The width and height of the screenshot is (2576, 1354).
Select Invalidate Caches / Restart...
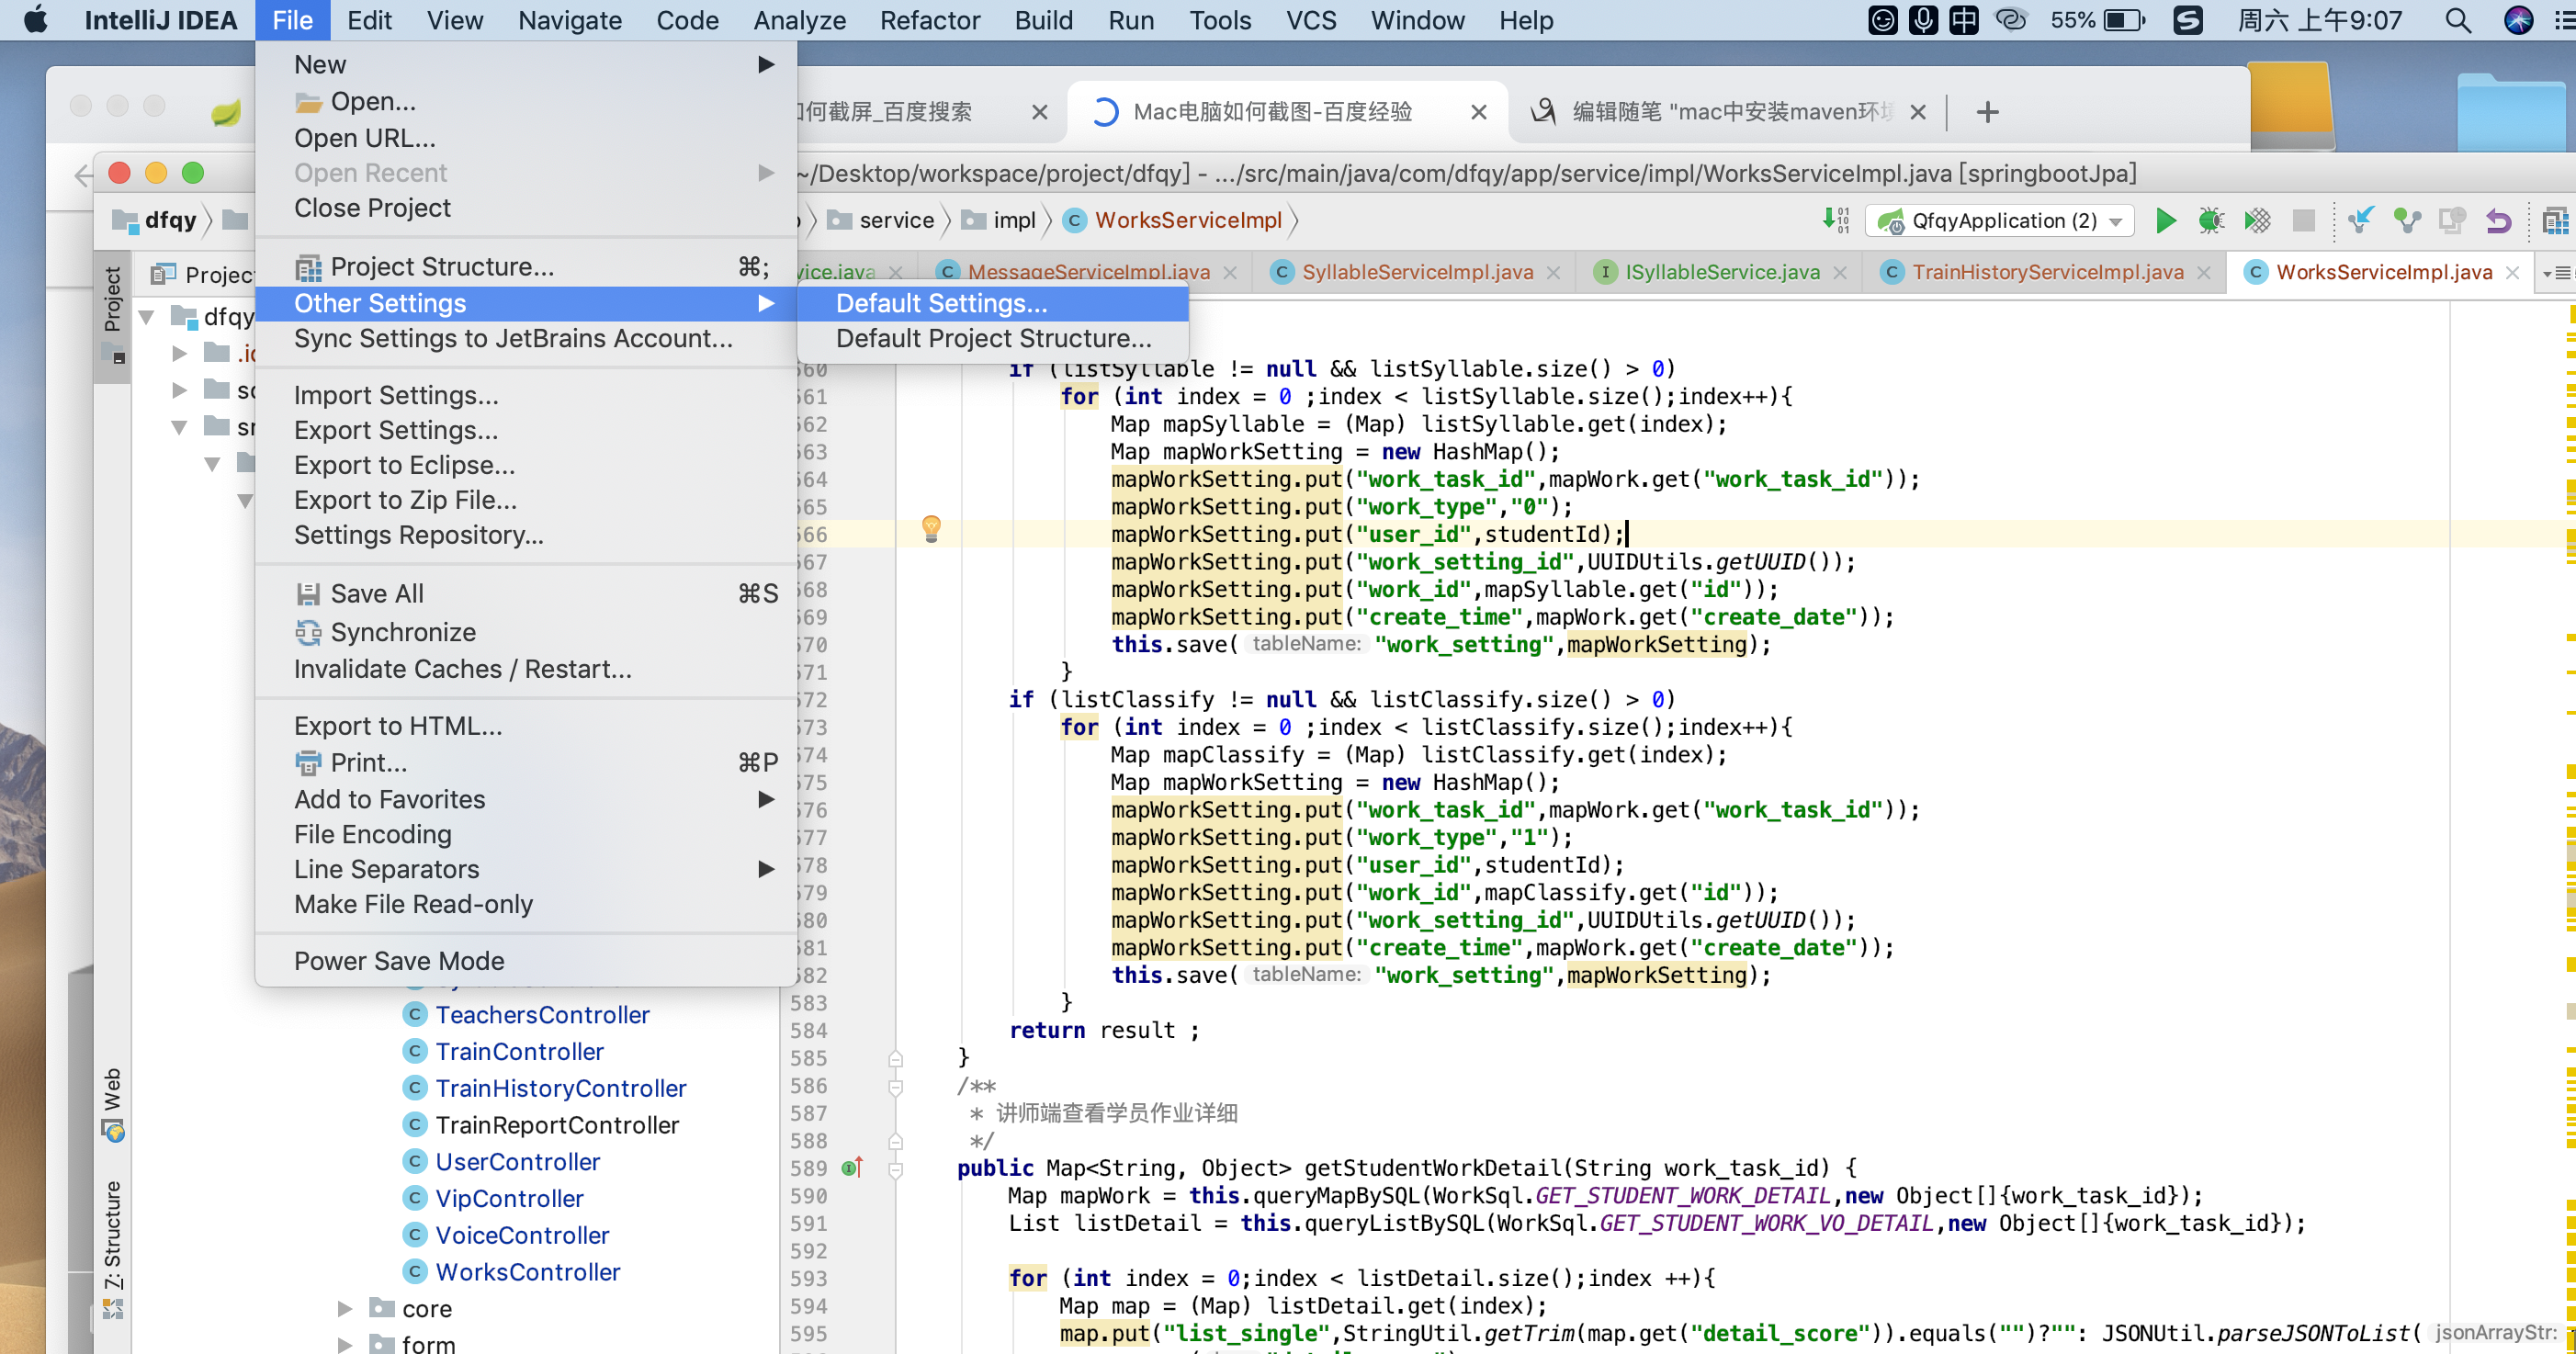[x=462, y=669]
